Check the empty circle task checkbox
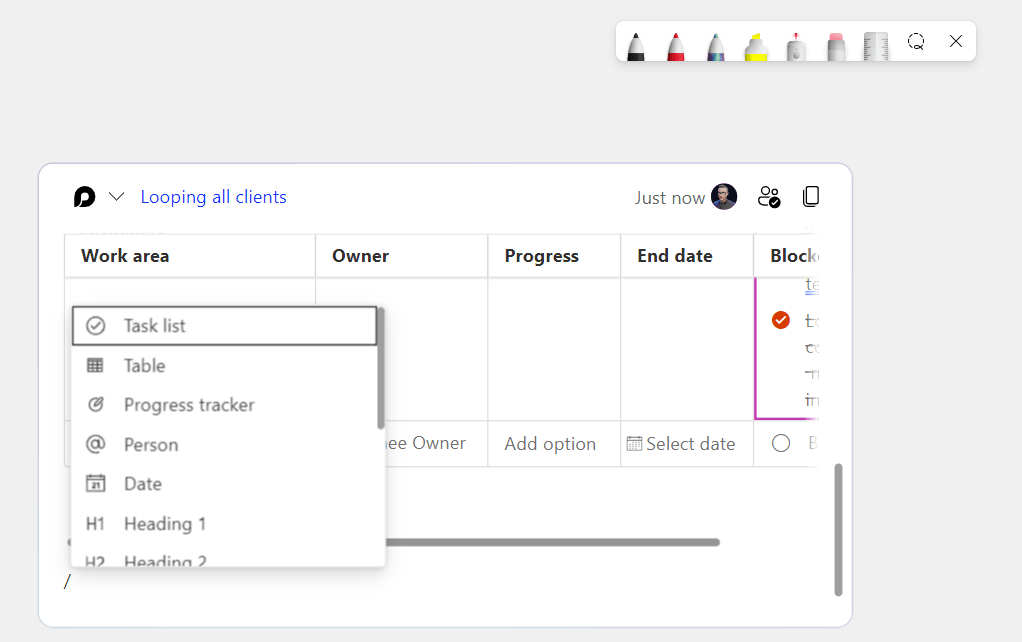This screenshot has width=1022, height=642. (781, 443)
